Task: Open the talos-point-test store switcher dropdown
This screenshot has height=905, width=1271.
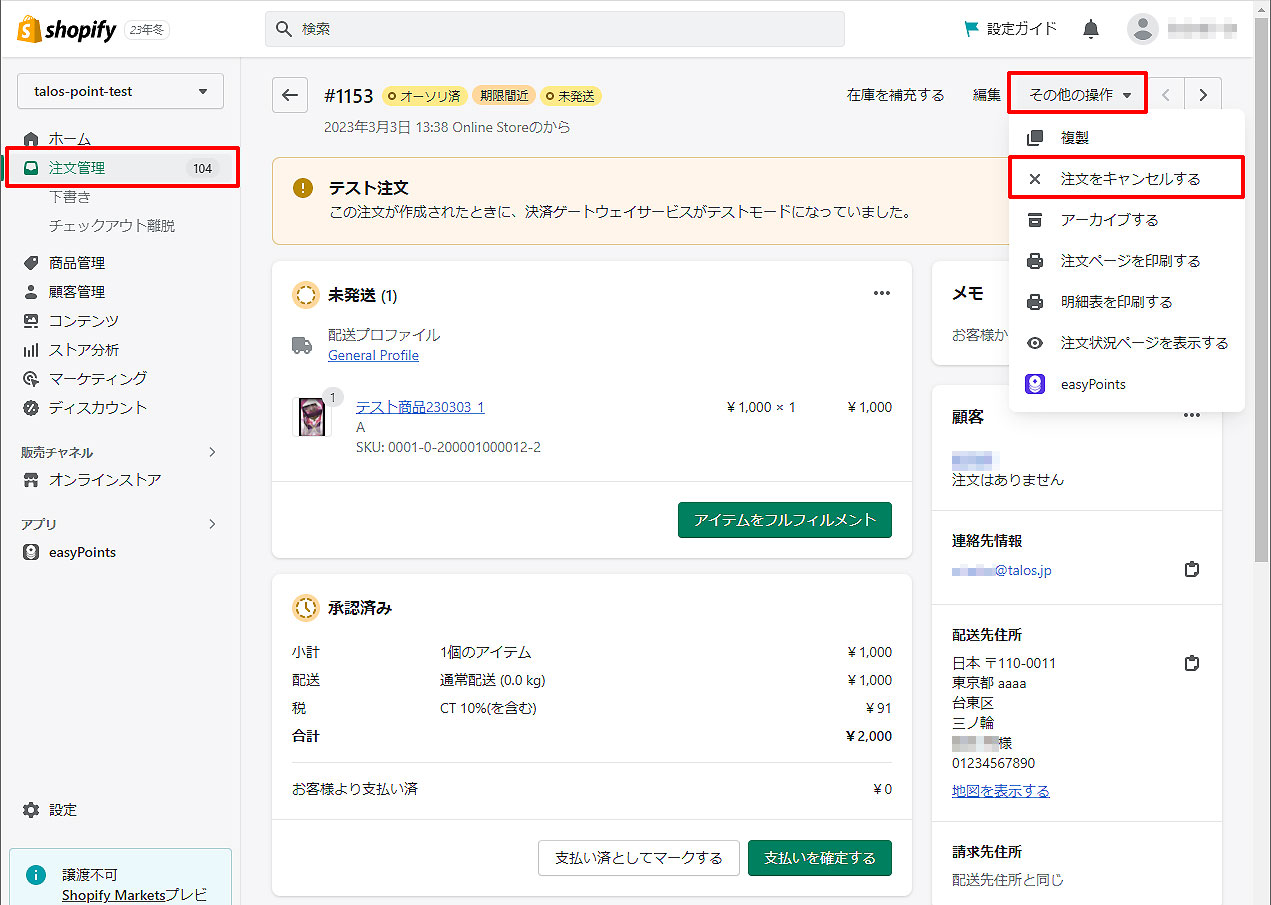Action: [120, 91]
